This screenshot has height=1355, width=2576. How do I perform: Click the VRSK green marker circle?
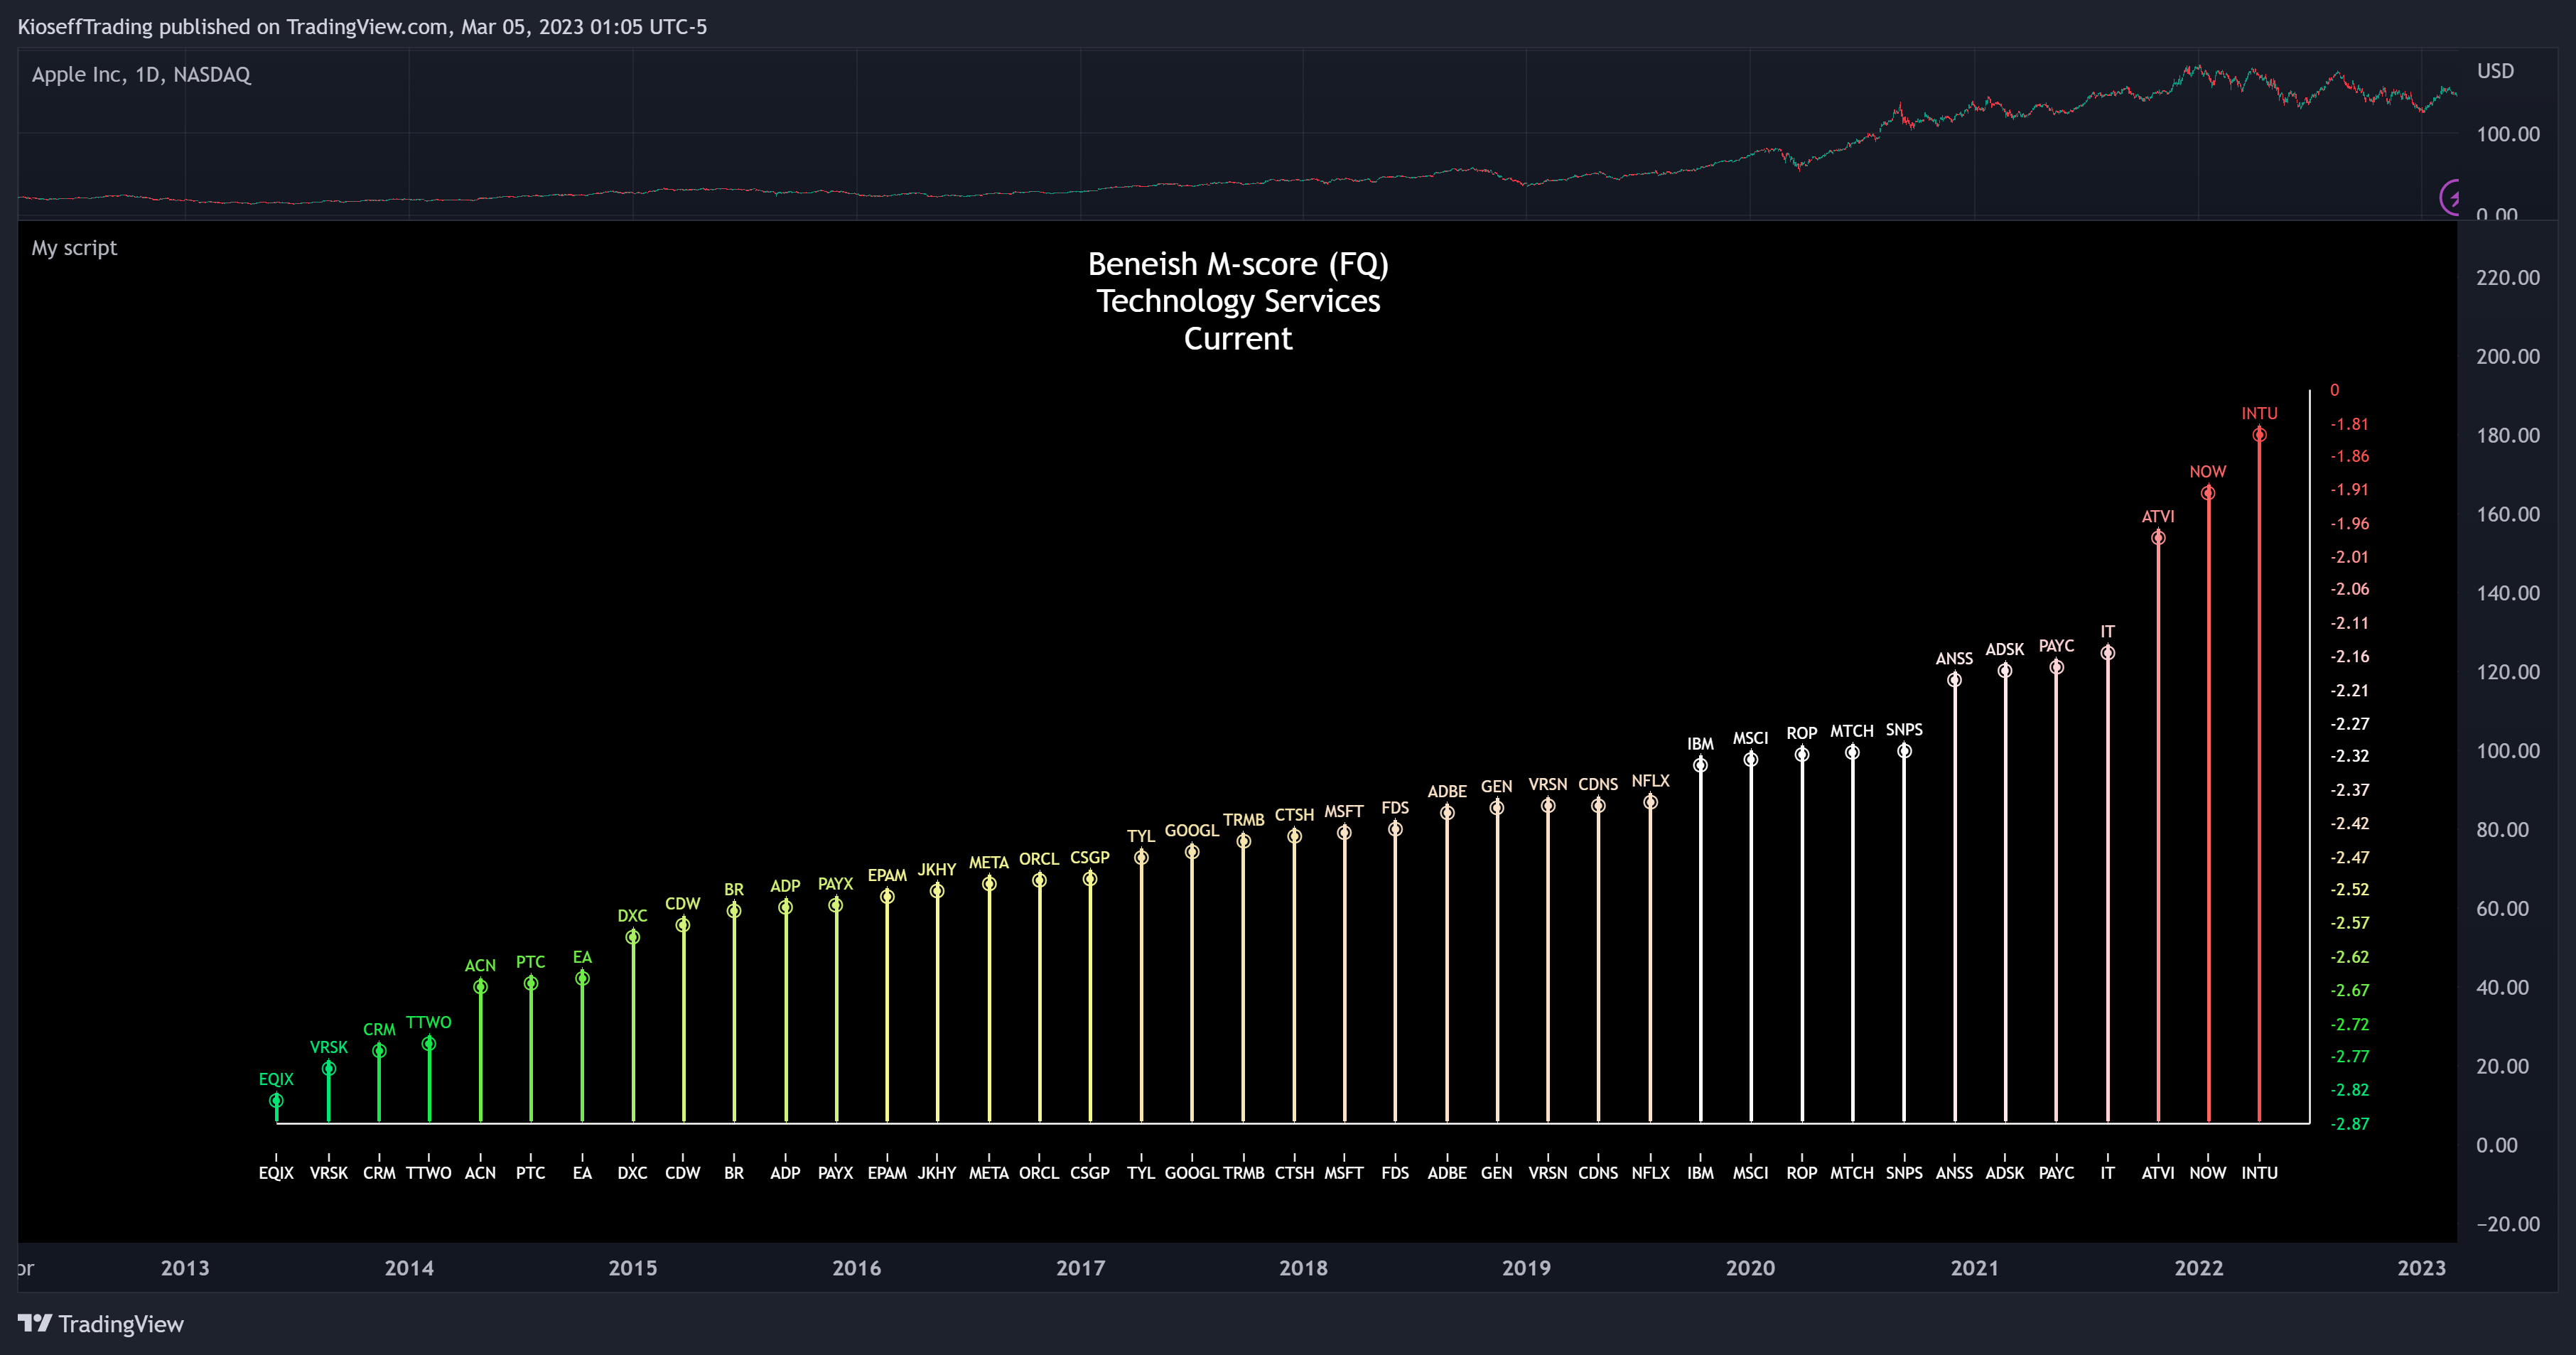tap(328, 1069)
